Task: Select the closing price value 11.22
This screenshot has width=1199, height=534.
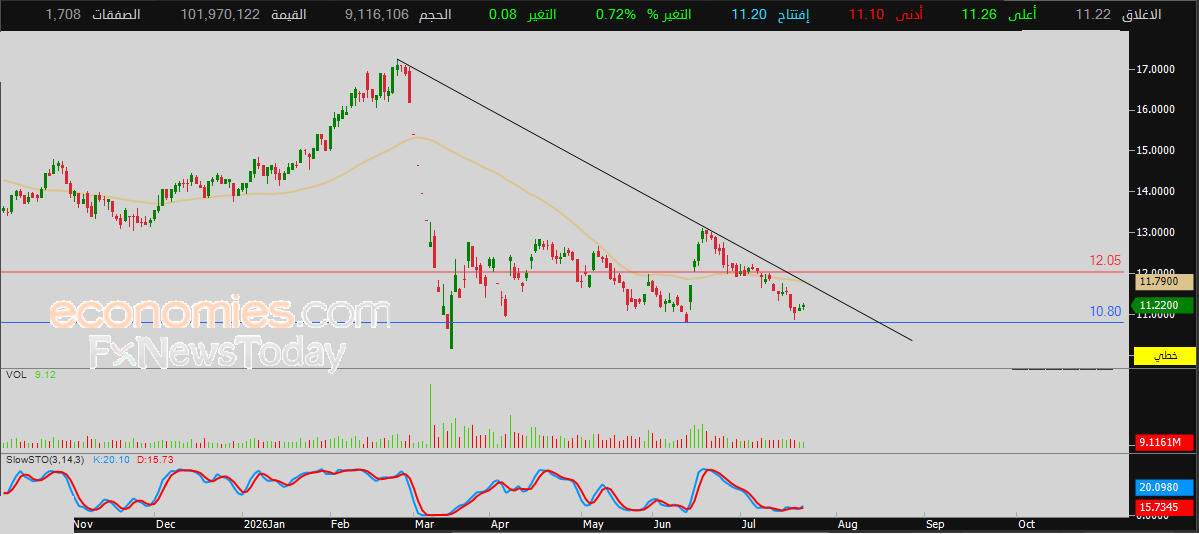Action: 1093,15
